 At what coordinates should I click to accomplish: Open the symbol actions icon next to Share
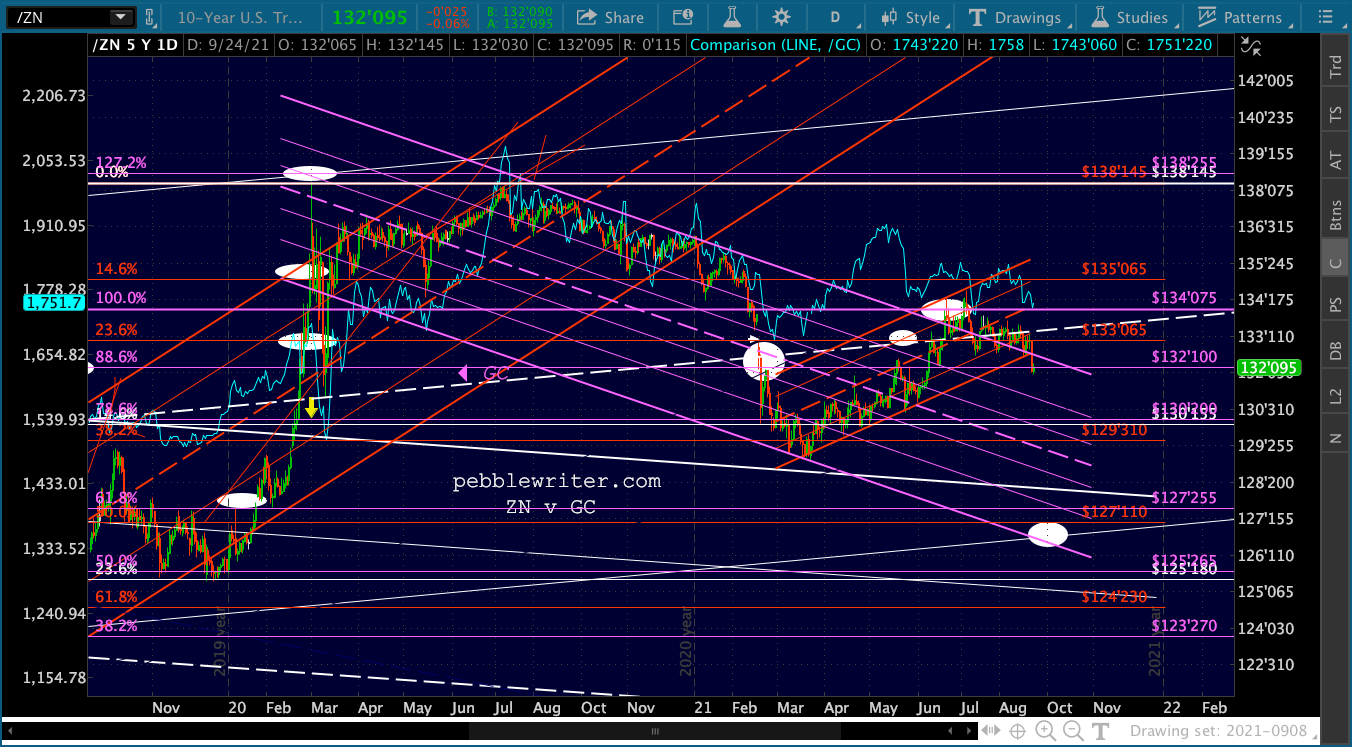click(684, 17)
